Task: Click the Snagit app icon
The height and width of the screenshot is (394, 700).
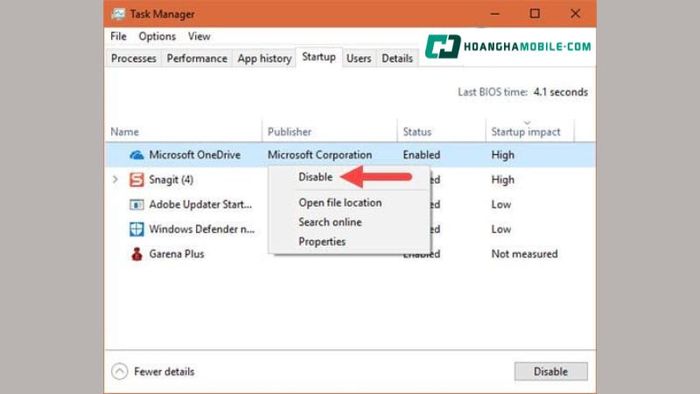Action: pyautogui.click(x=137, y=179)
